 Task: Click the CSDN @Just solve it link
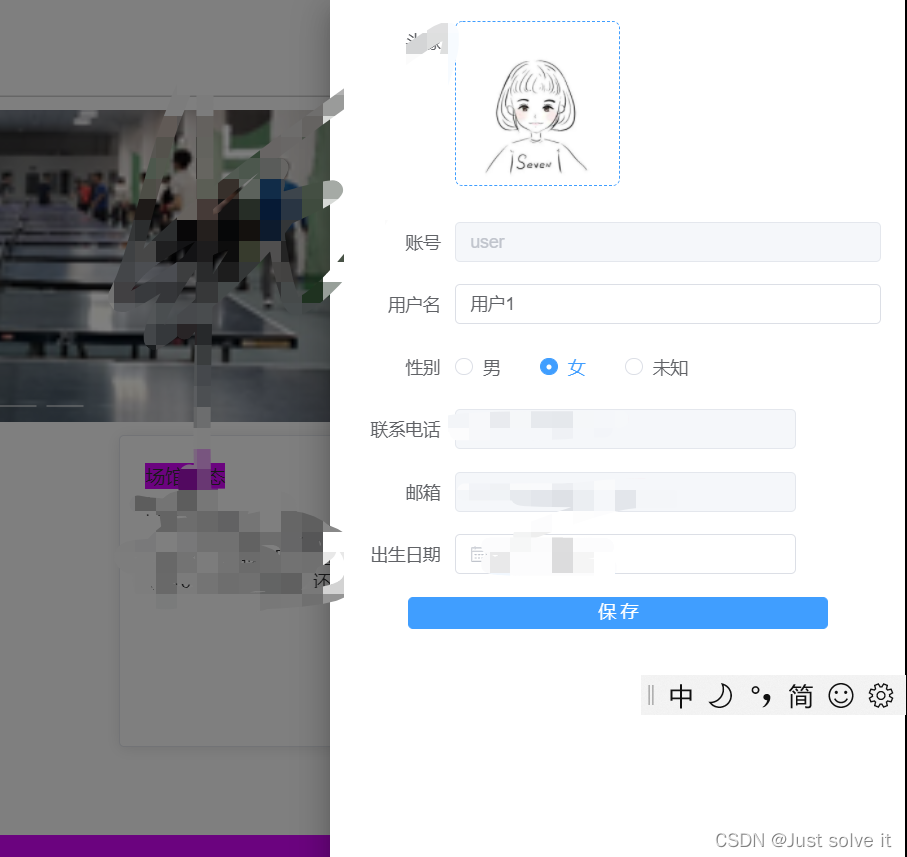[x=801, y=840]
